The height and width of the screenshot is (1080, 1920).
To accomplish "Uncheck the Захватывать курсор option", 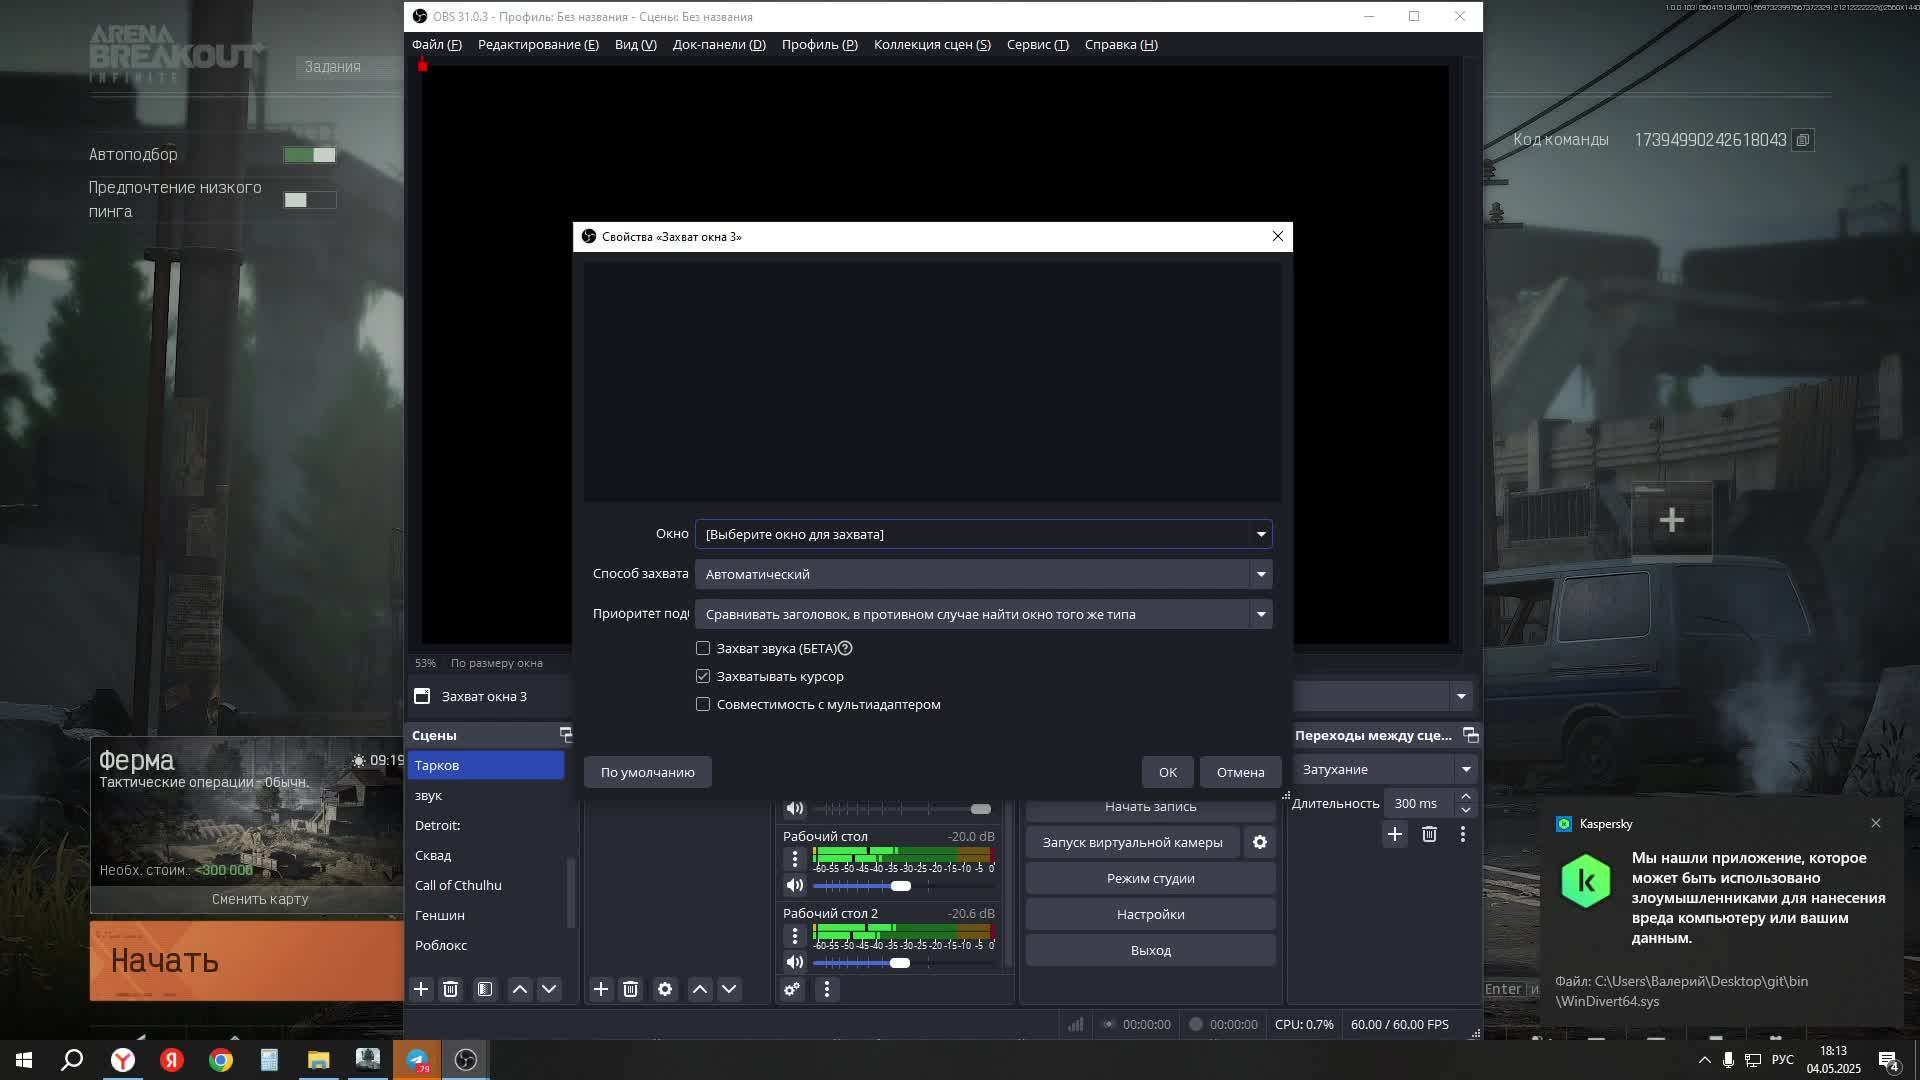I will [703, 676].
